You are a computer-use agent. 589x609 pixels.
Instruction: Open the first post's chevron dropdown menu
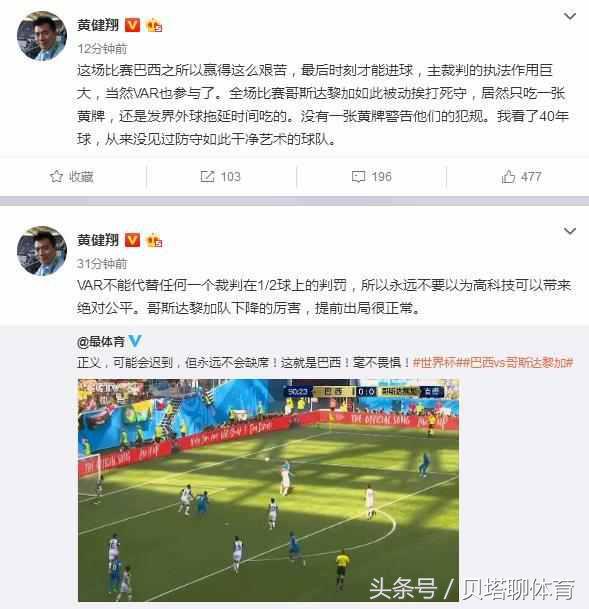(570, 16)
